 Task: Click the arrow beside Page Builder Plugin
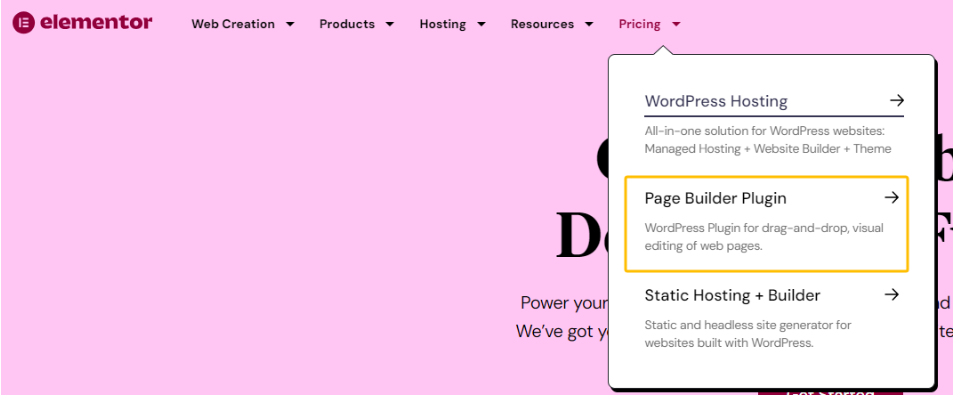(x=891, y=197)
